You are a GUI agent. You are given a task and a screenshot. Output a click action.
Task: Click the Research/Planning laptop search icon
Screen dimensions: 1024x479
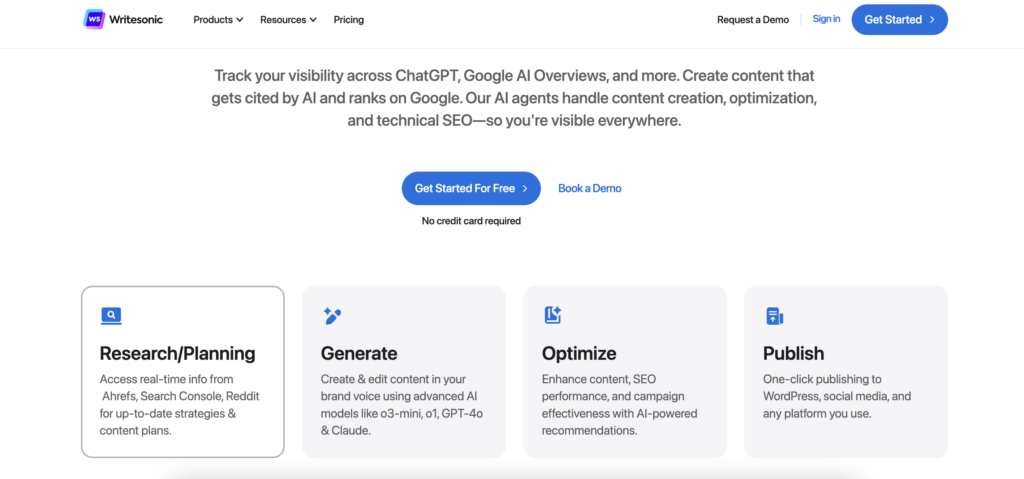(x=111, y=316)
